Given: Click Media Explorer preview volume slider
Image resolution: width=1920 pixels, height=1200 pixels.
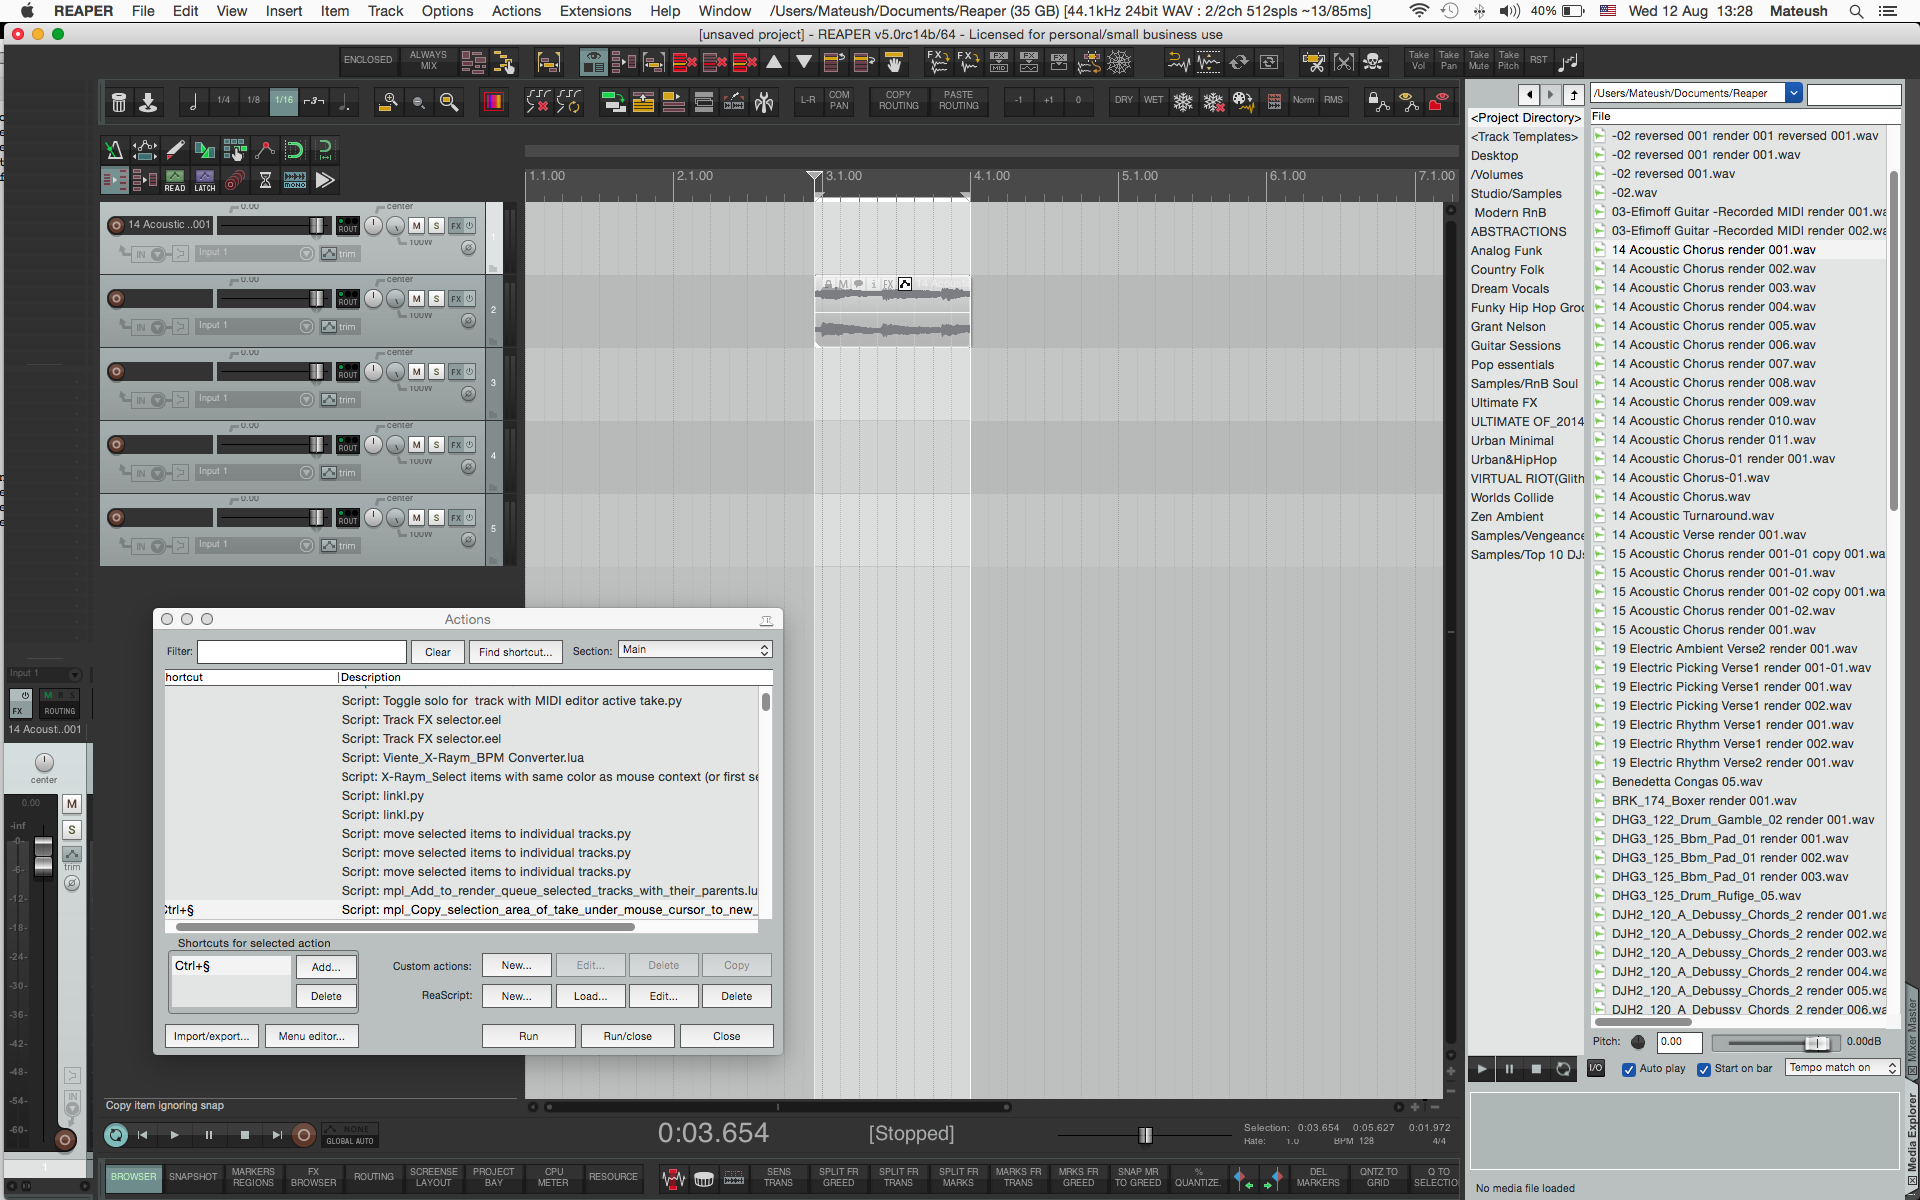Looking at the screenshot, I should [1818, 1042].
